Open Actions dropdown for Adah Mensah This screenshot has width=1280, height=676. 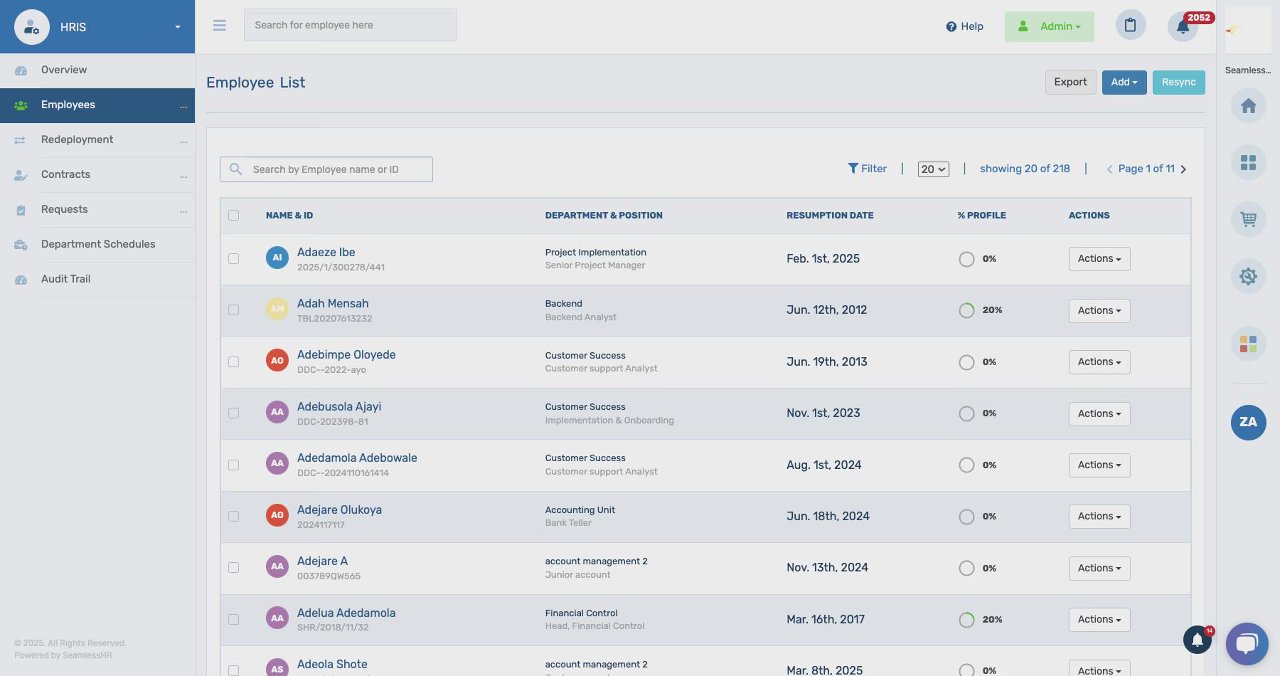[1099, 311]
